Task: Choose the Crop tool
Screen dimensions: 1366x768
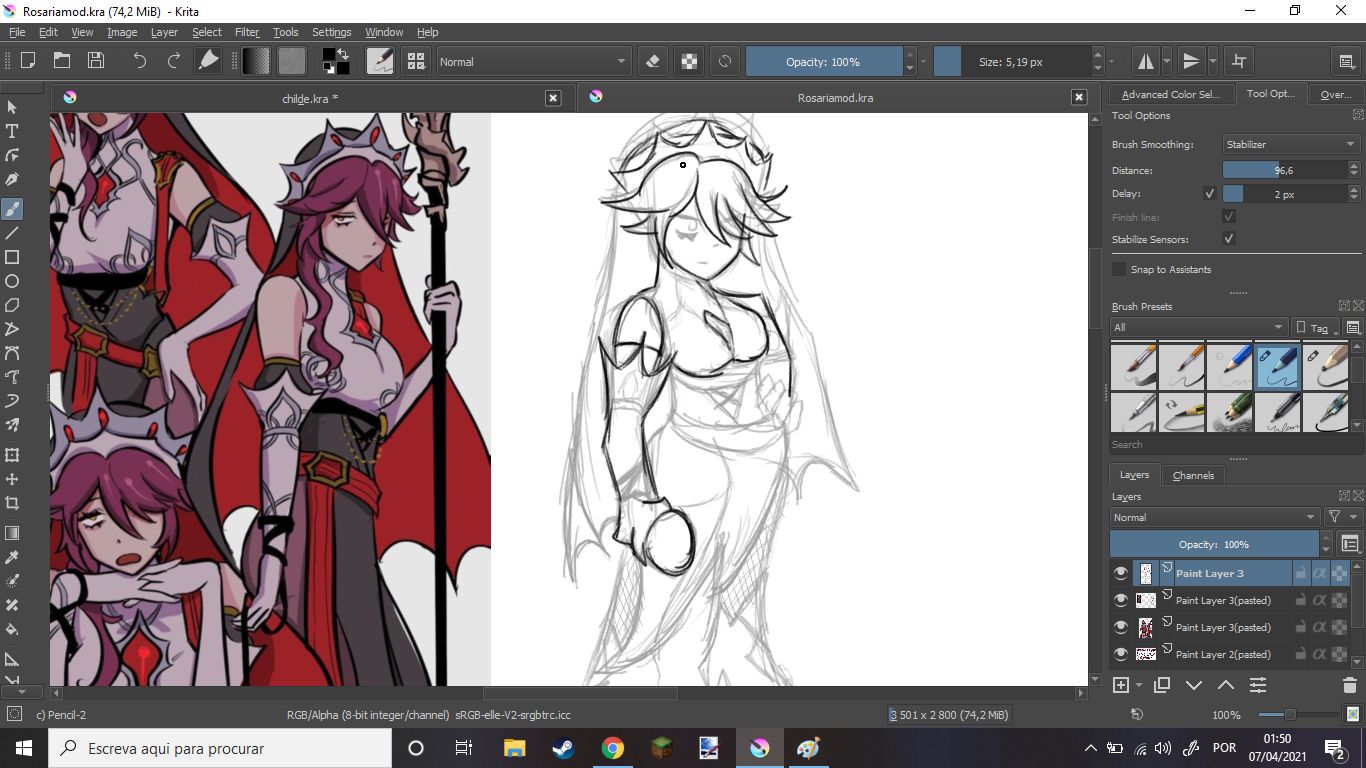Action: pos(12,503)
